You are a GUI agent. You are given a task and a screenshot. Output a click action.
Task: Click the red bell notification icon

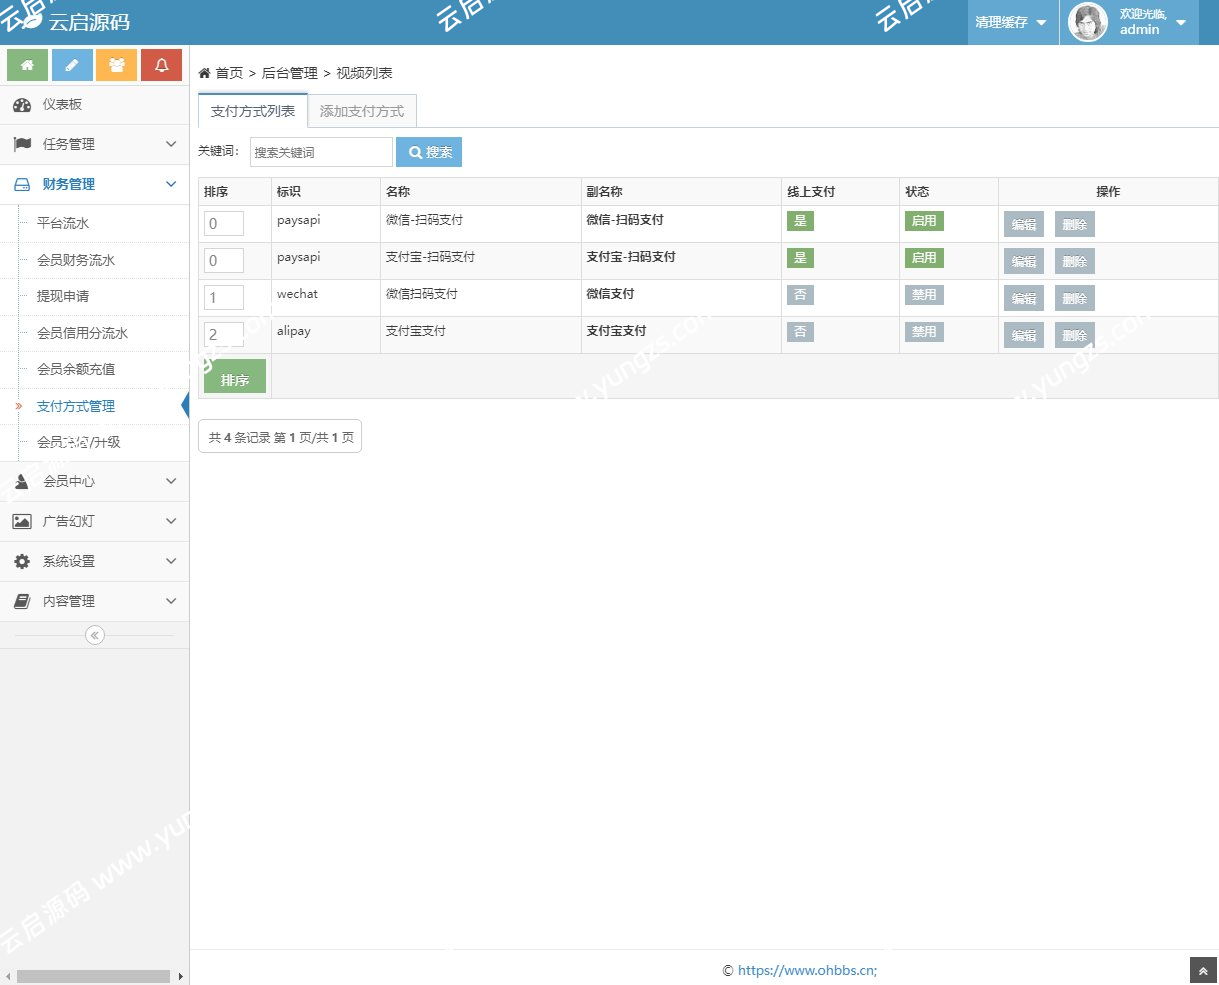point(161,65)
